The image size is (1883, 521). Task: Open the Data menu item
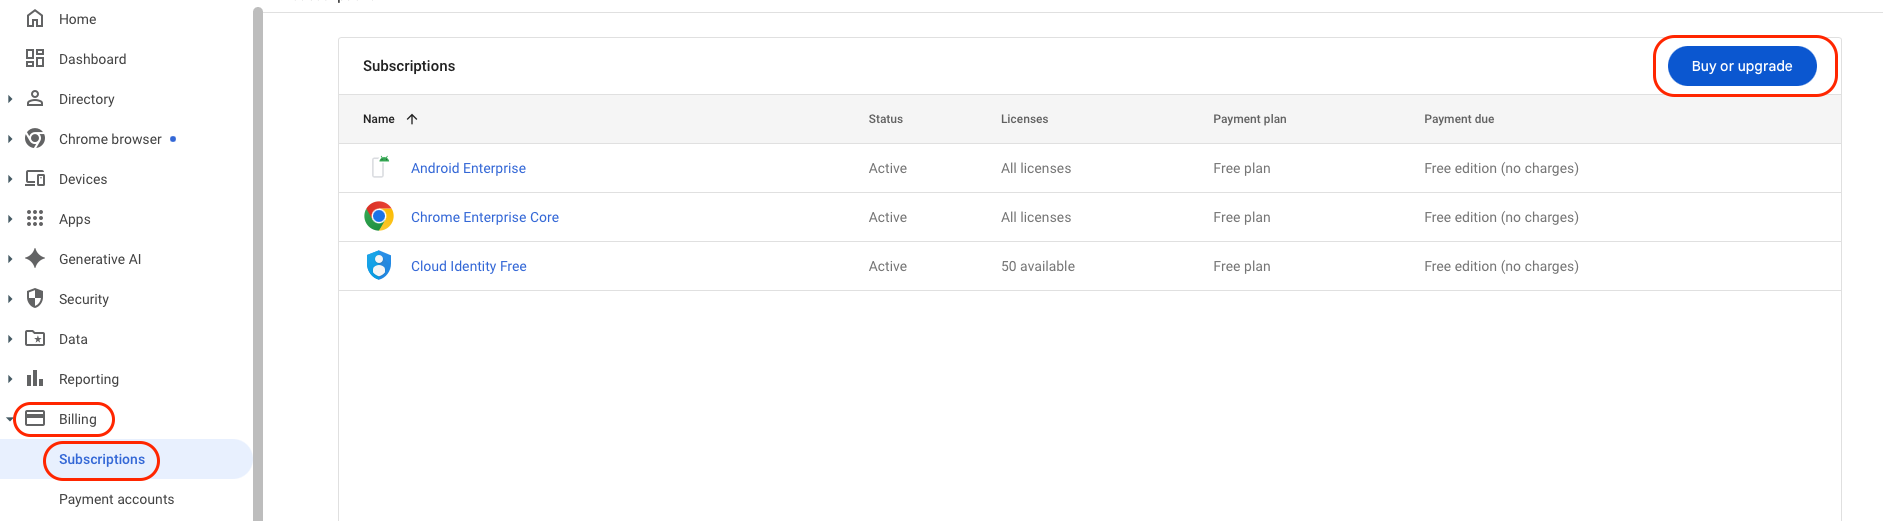click(73, 339)
